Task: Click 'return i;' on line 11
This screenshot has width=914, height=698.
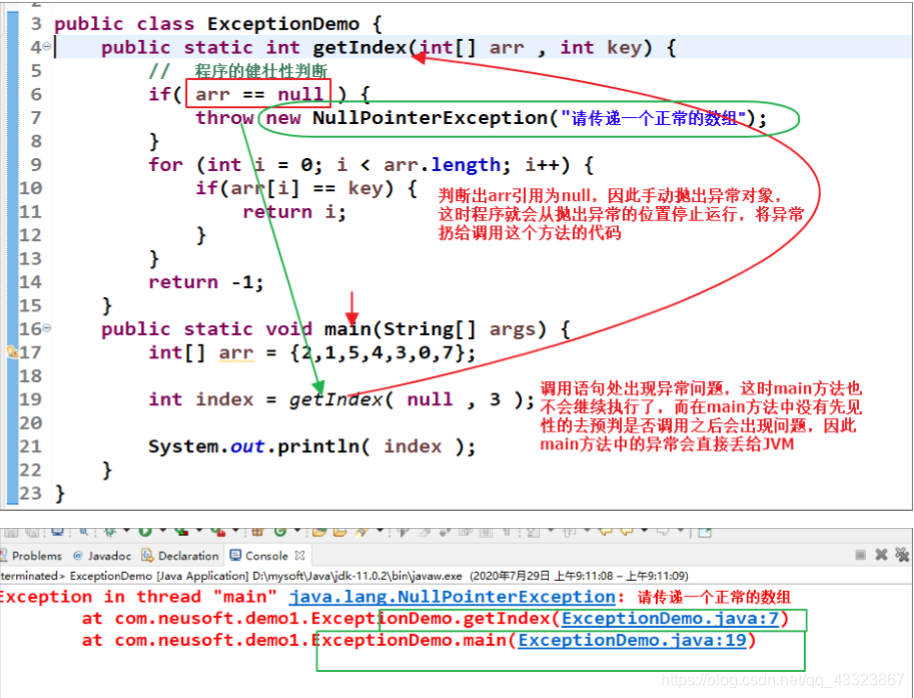Action: point(294,212)
